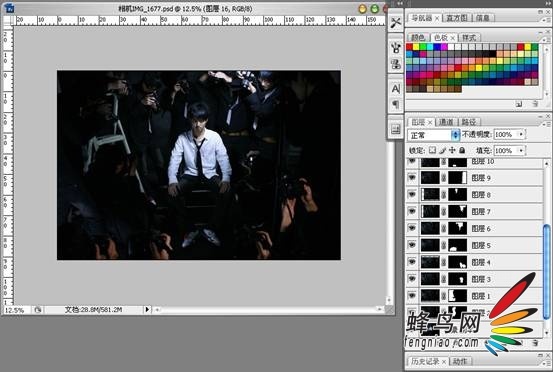The image size is (553, 372).
Task: Open the Character panel (A icon)
Action: [x=396, y=89]
